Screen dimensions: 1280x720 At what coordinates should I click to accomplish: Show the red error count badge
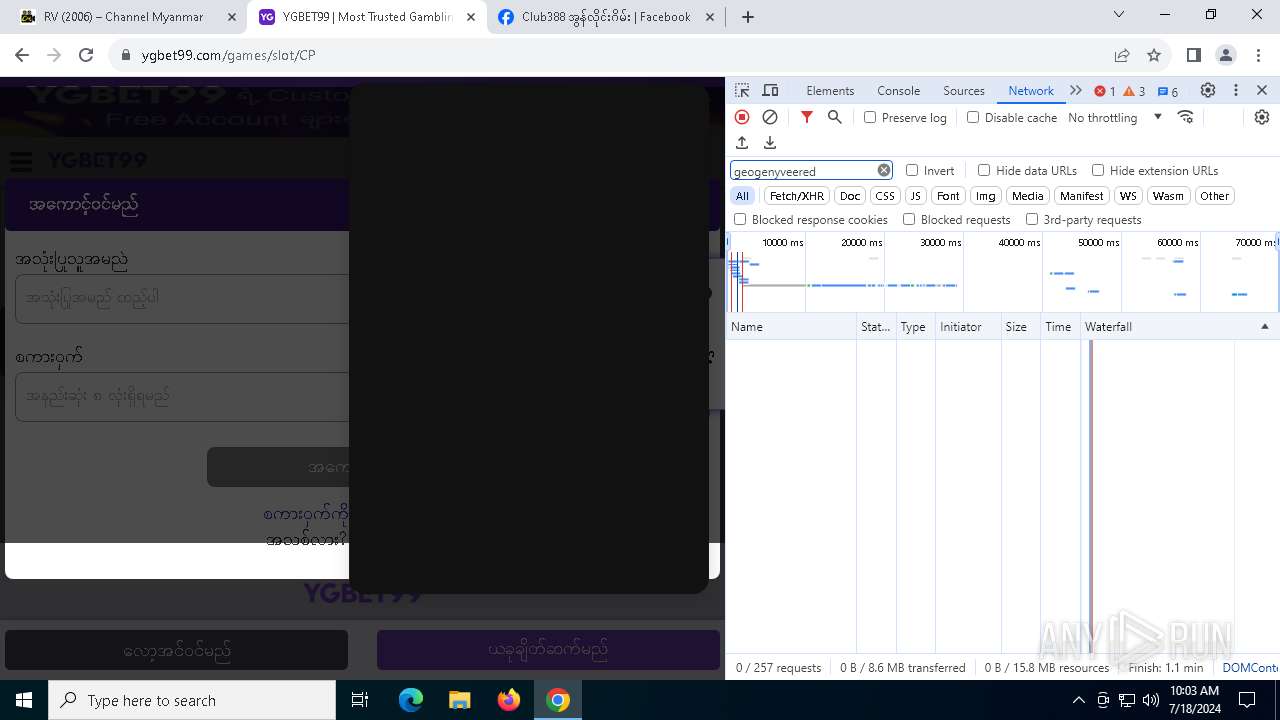pos(1105,91)
